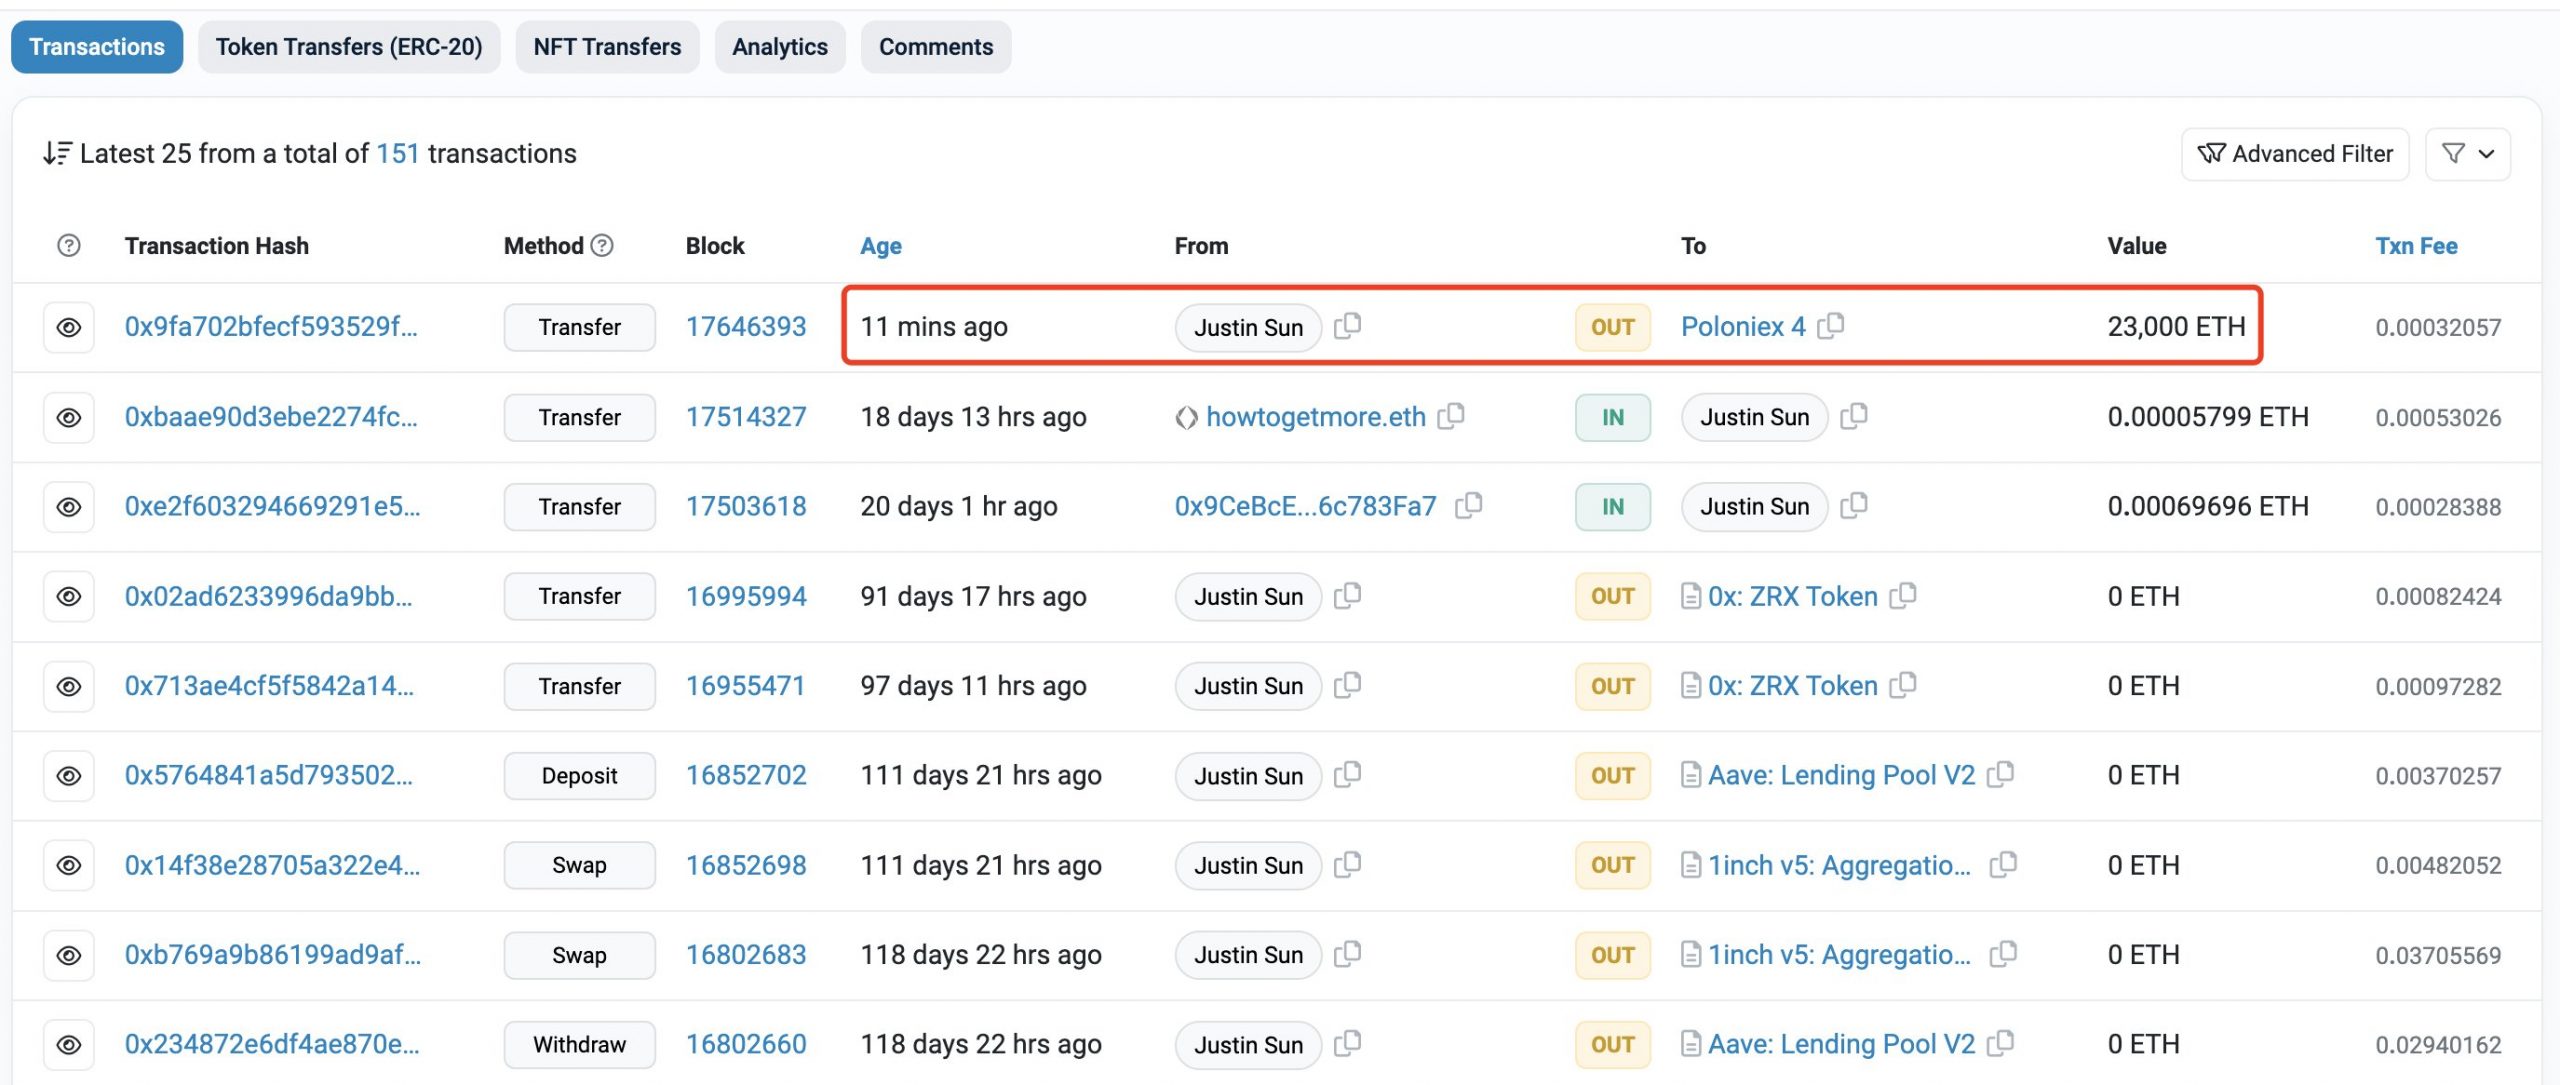
Task: Switch to the Transactions tab
Action: tap(97, 47)
